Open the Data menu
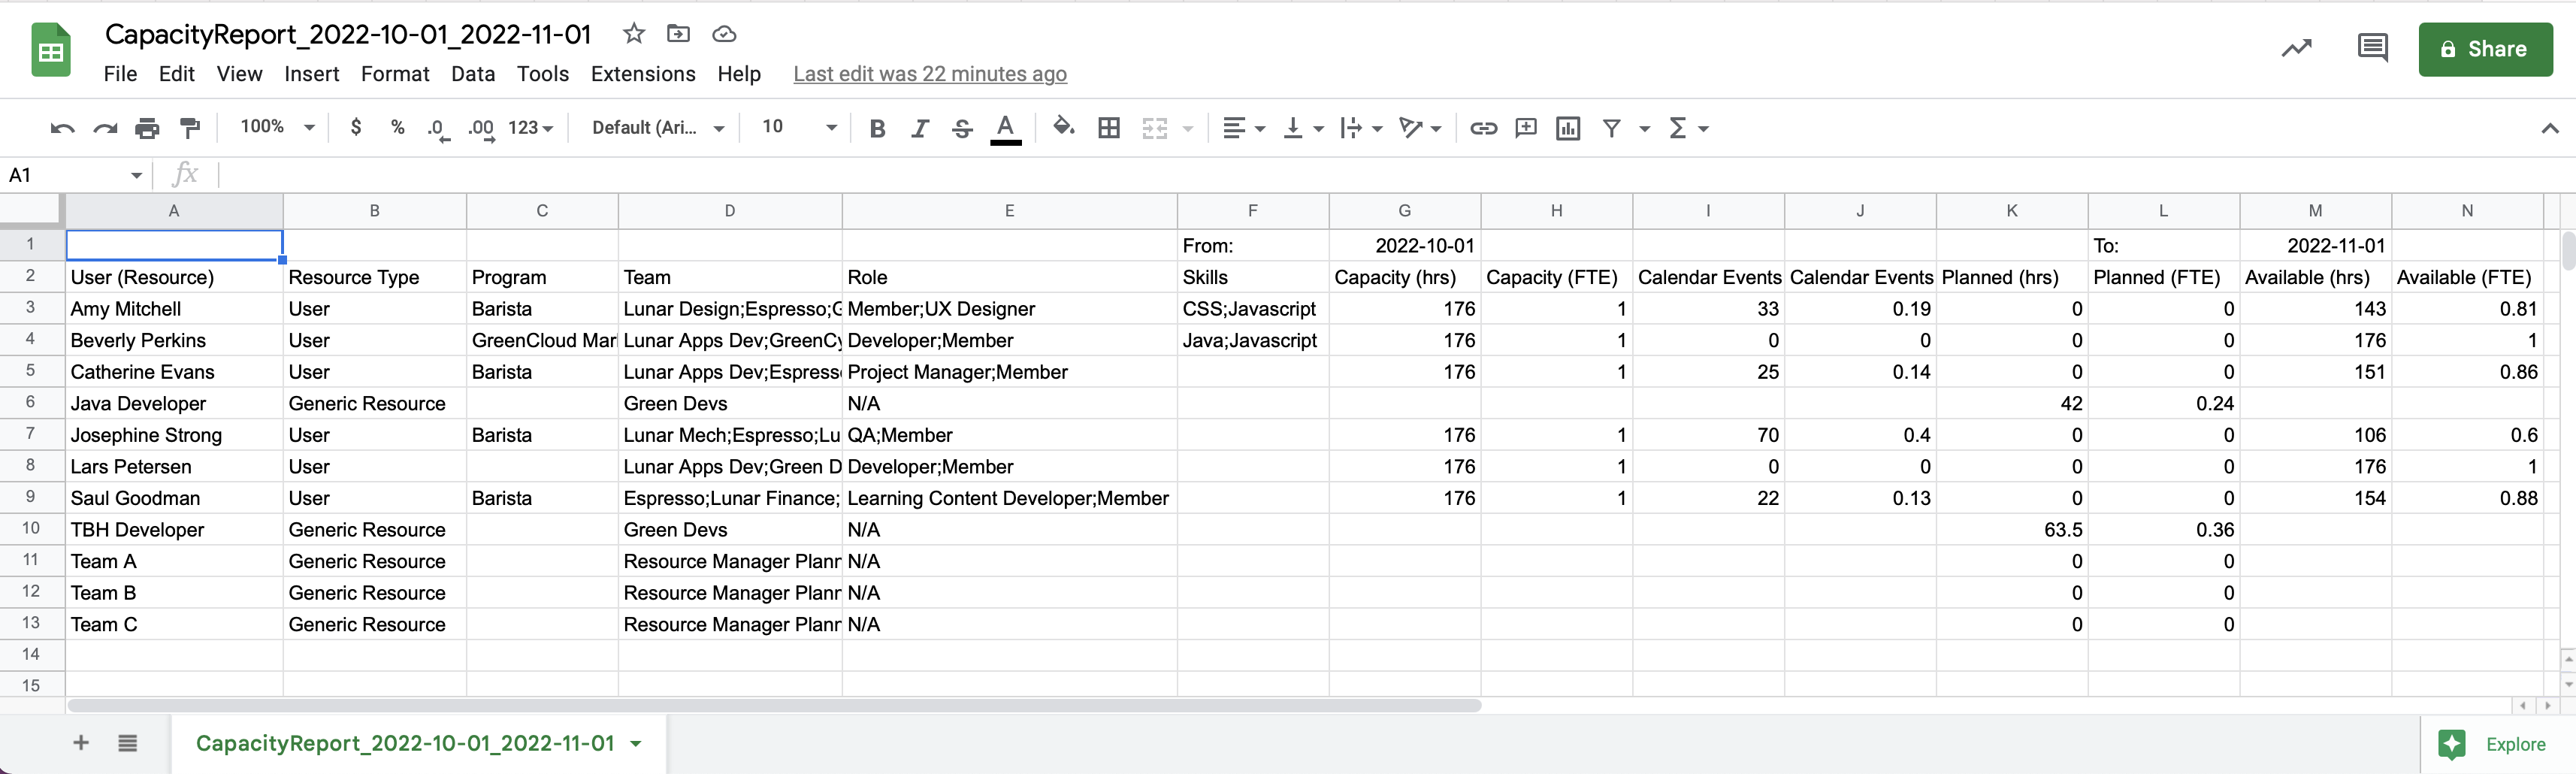This screenshot has width=2576, height=774. [472, 74]
